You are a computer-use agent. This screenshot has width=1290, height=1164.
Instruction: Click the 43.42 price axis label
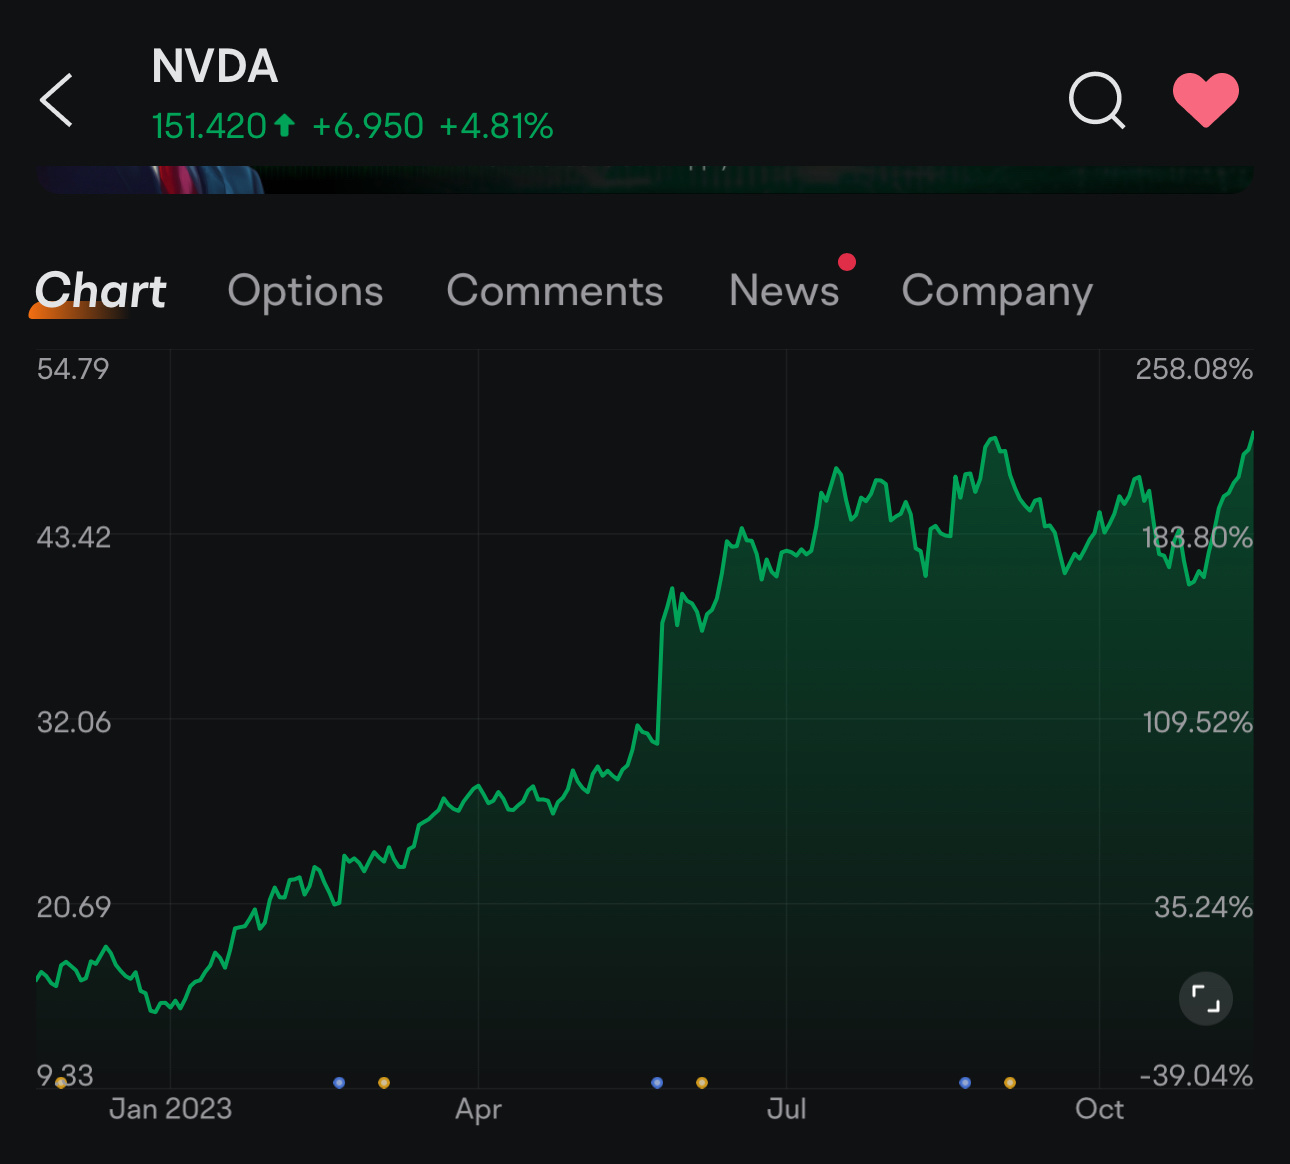(73, 537)
